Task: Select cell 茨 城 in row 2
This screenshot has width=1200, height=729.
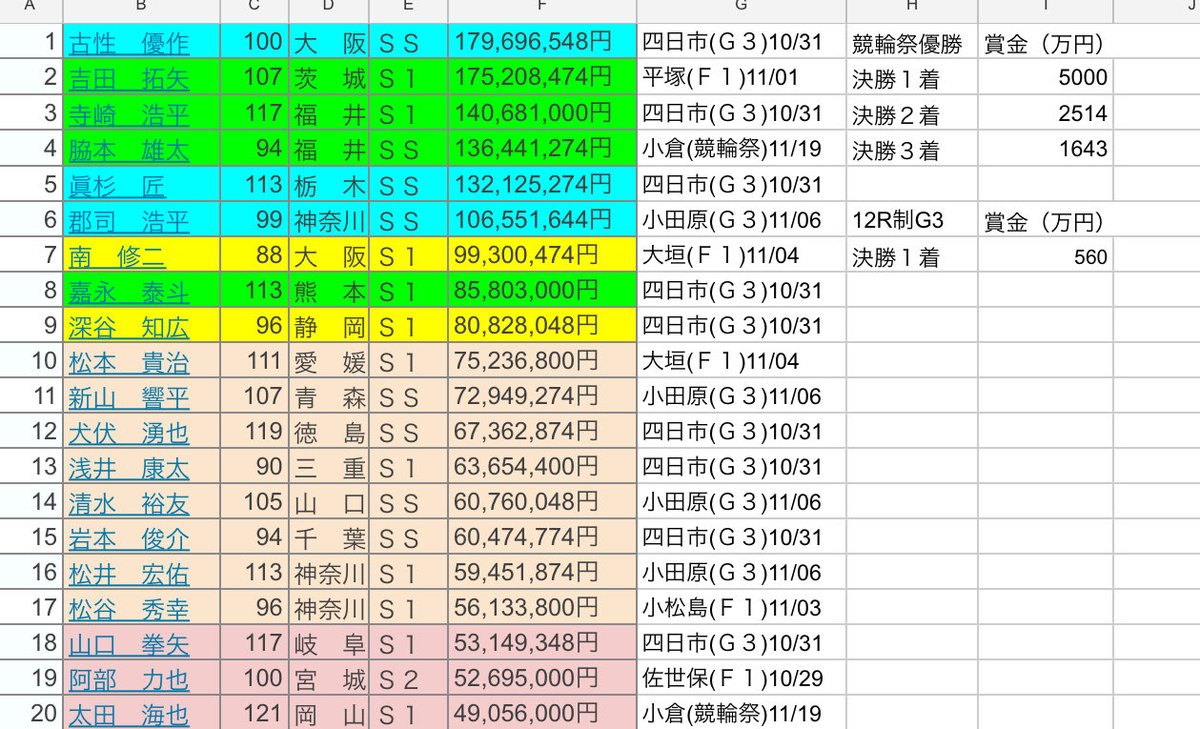Action: click(x=328, y=78)
